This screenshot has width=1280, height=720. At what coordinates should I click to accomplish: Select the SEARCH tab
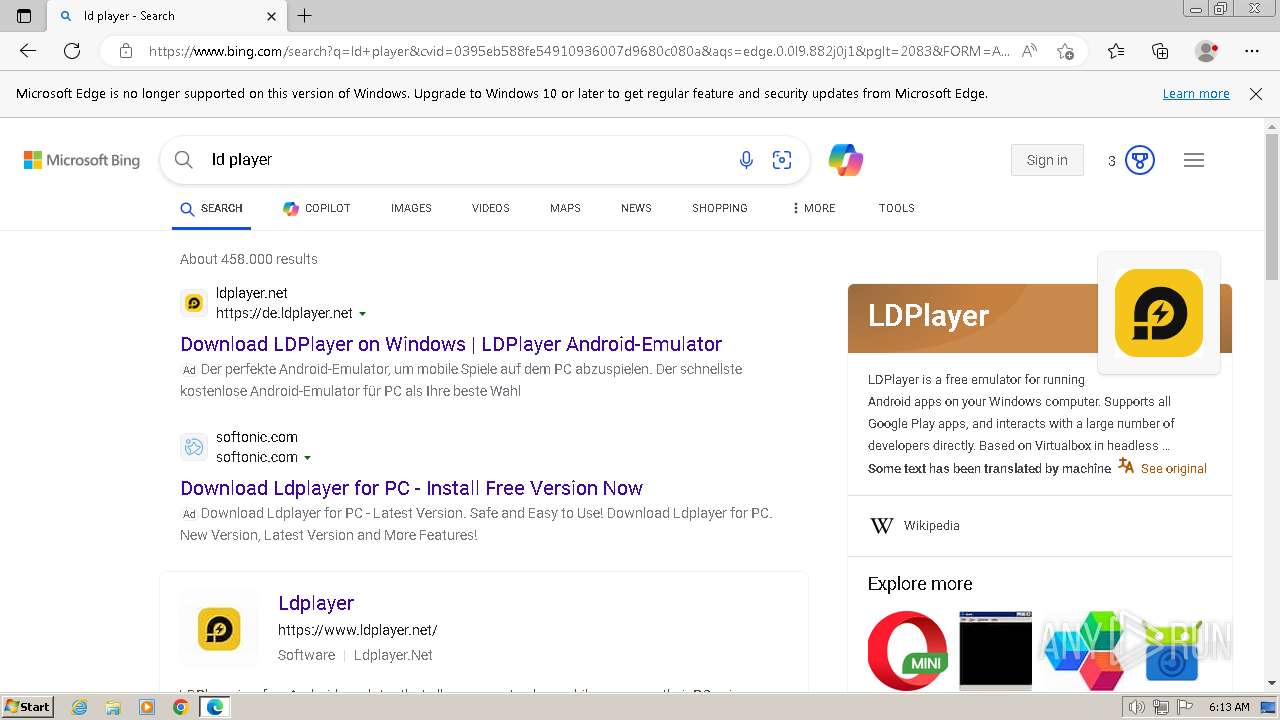click(211, 208)
